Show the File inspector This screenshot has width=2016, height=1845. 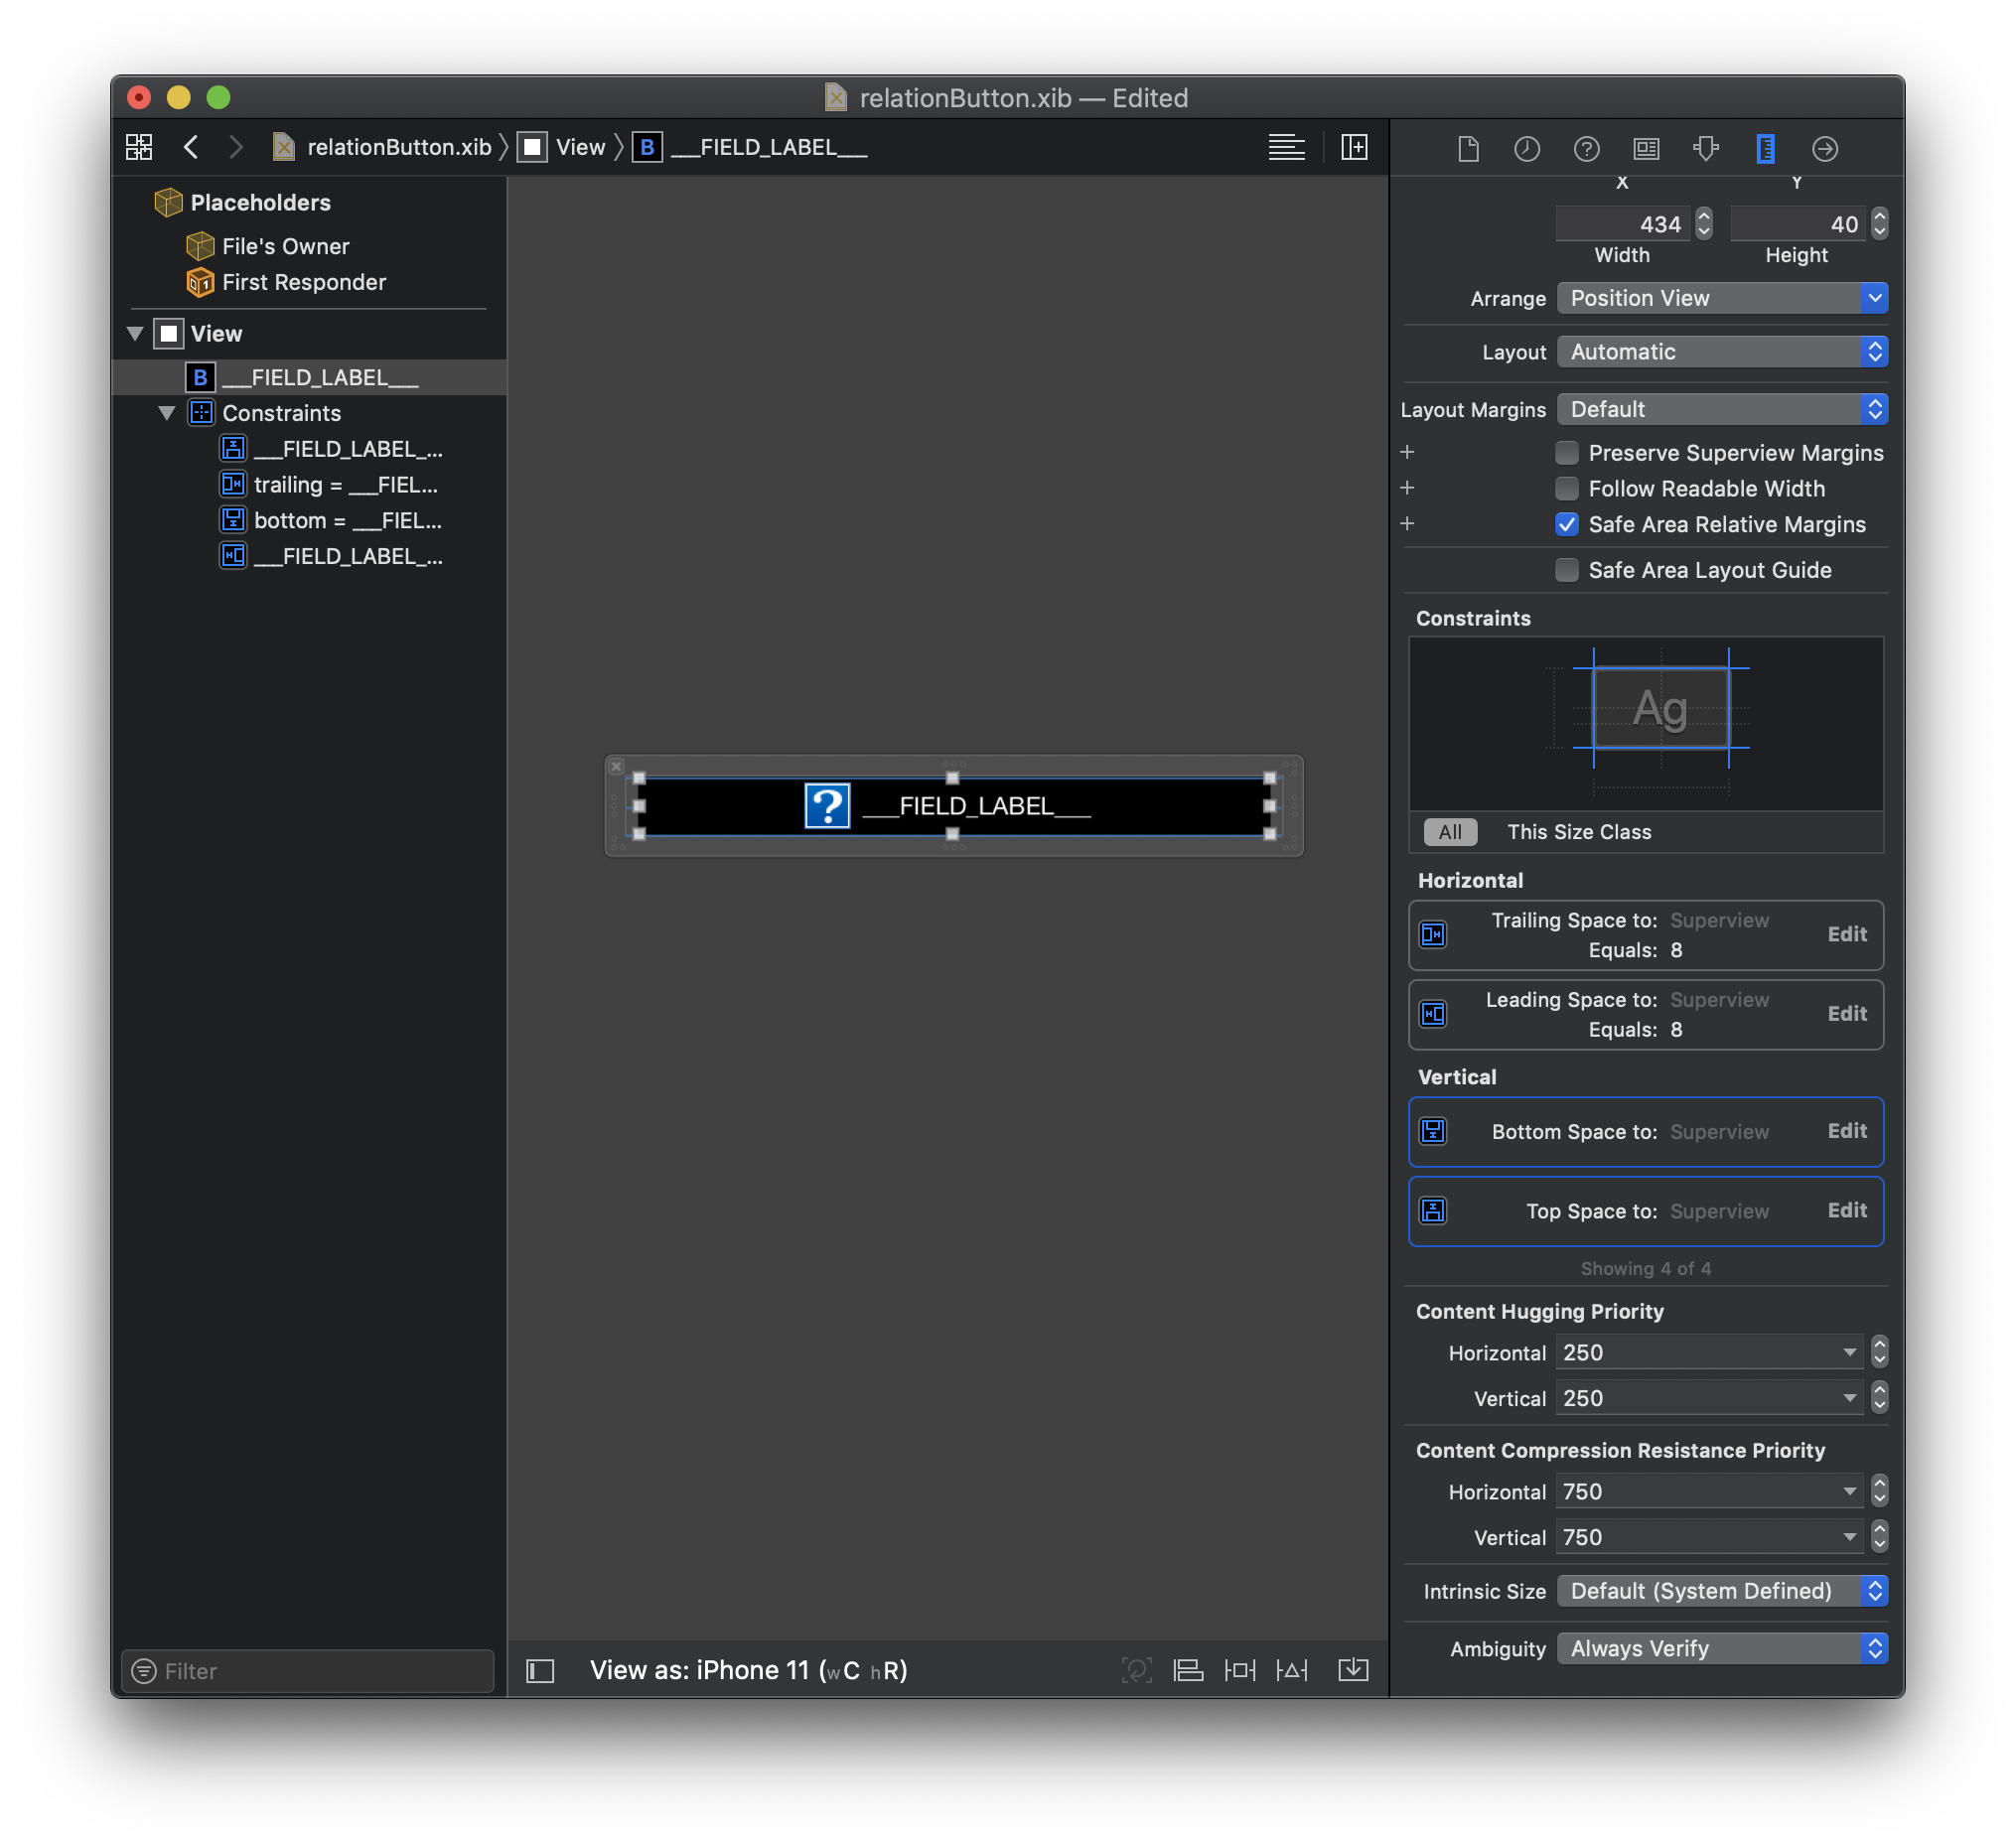[x=1468, y=149]
